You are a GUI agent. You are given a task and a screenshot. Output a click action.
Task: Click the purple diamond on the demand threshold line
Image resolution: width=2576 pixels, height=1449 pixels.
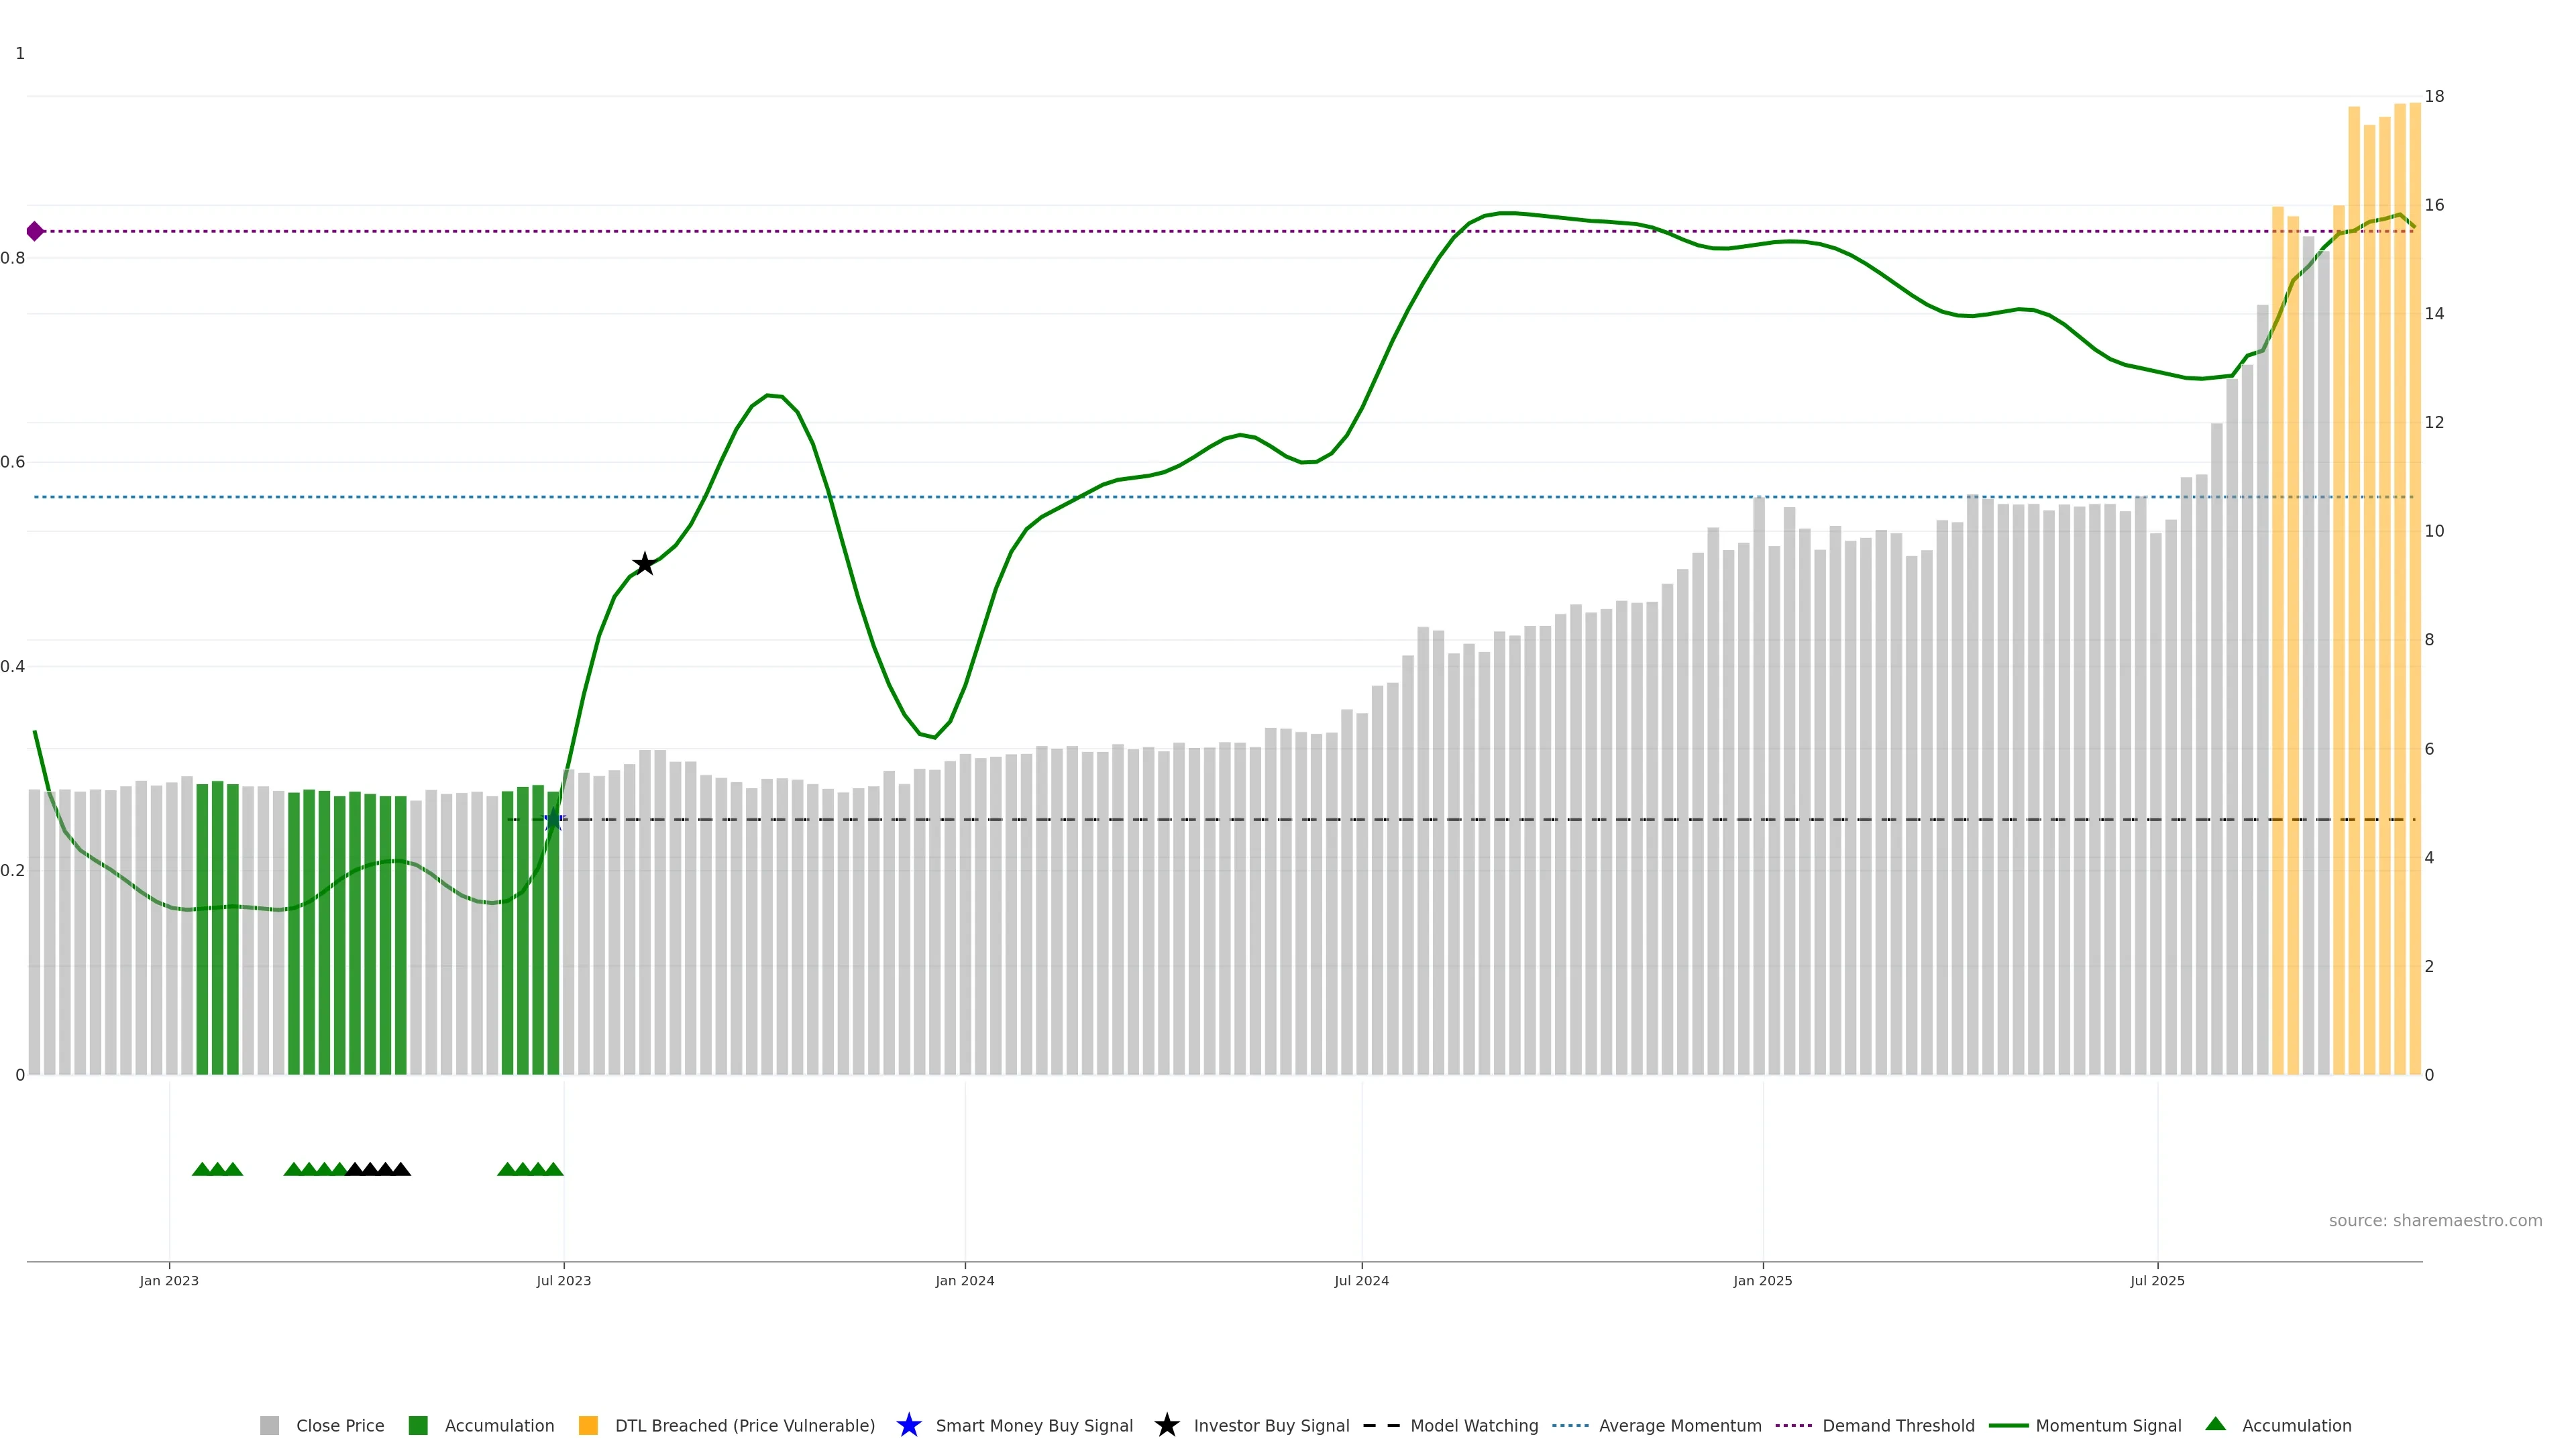coord(35,231)
